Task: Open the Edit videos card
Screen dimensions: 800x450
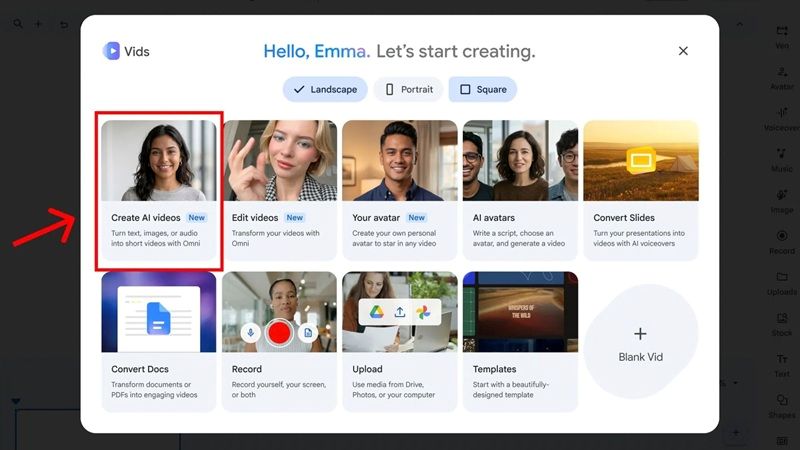Action: 279,190
